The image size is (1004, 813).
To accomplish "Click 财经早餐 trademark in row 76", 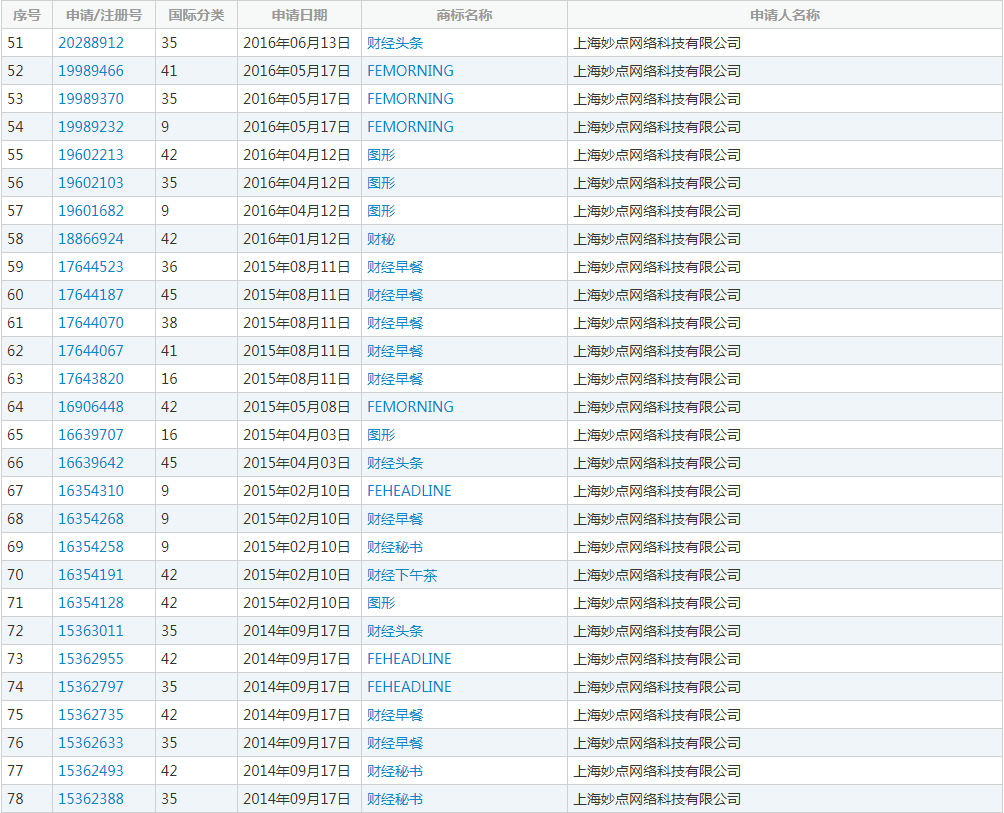I will 395,743.
